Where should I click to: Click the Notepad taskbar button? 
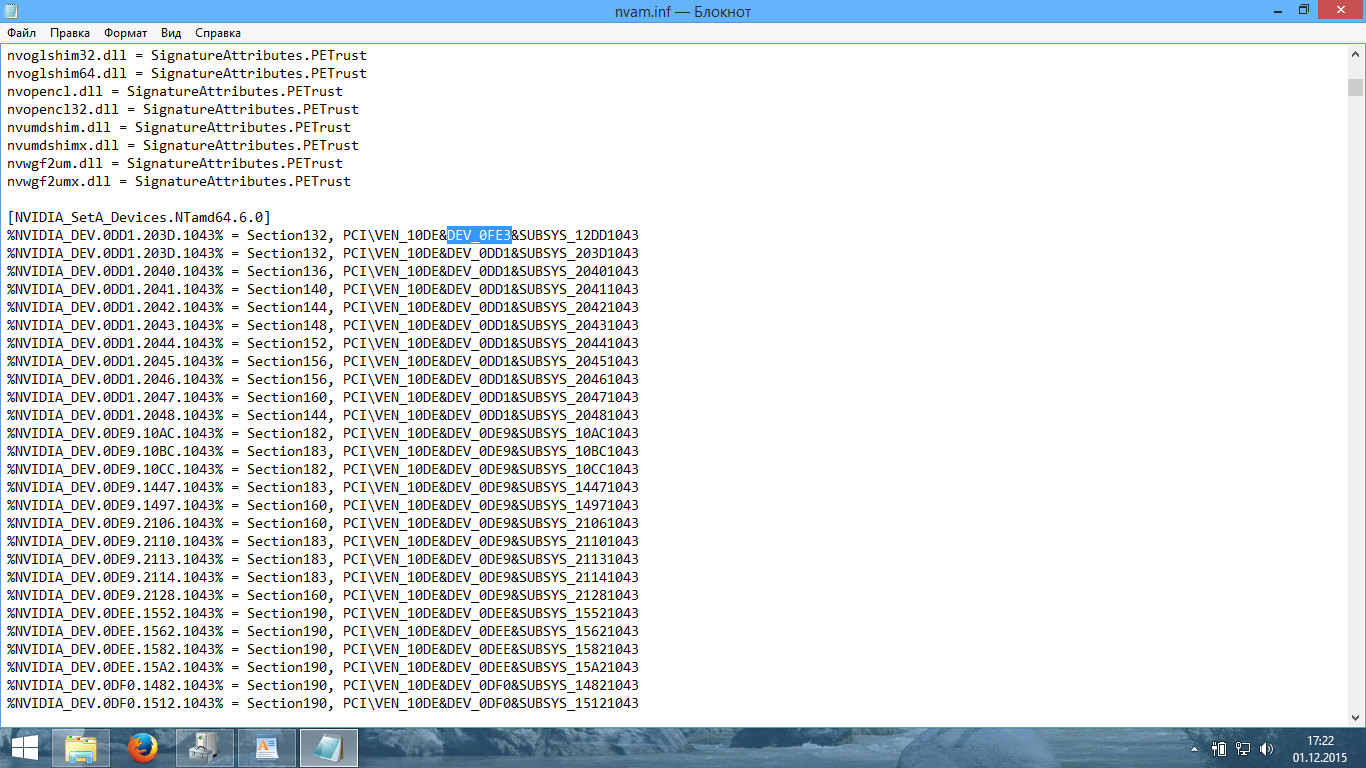(x=329, y=747)
